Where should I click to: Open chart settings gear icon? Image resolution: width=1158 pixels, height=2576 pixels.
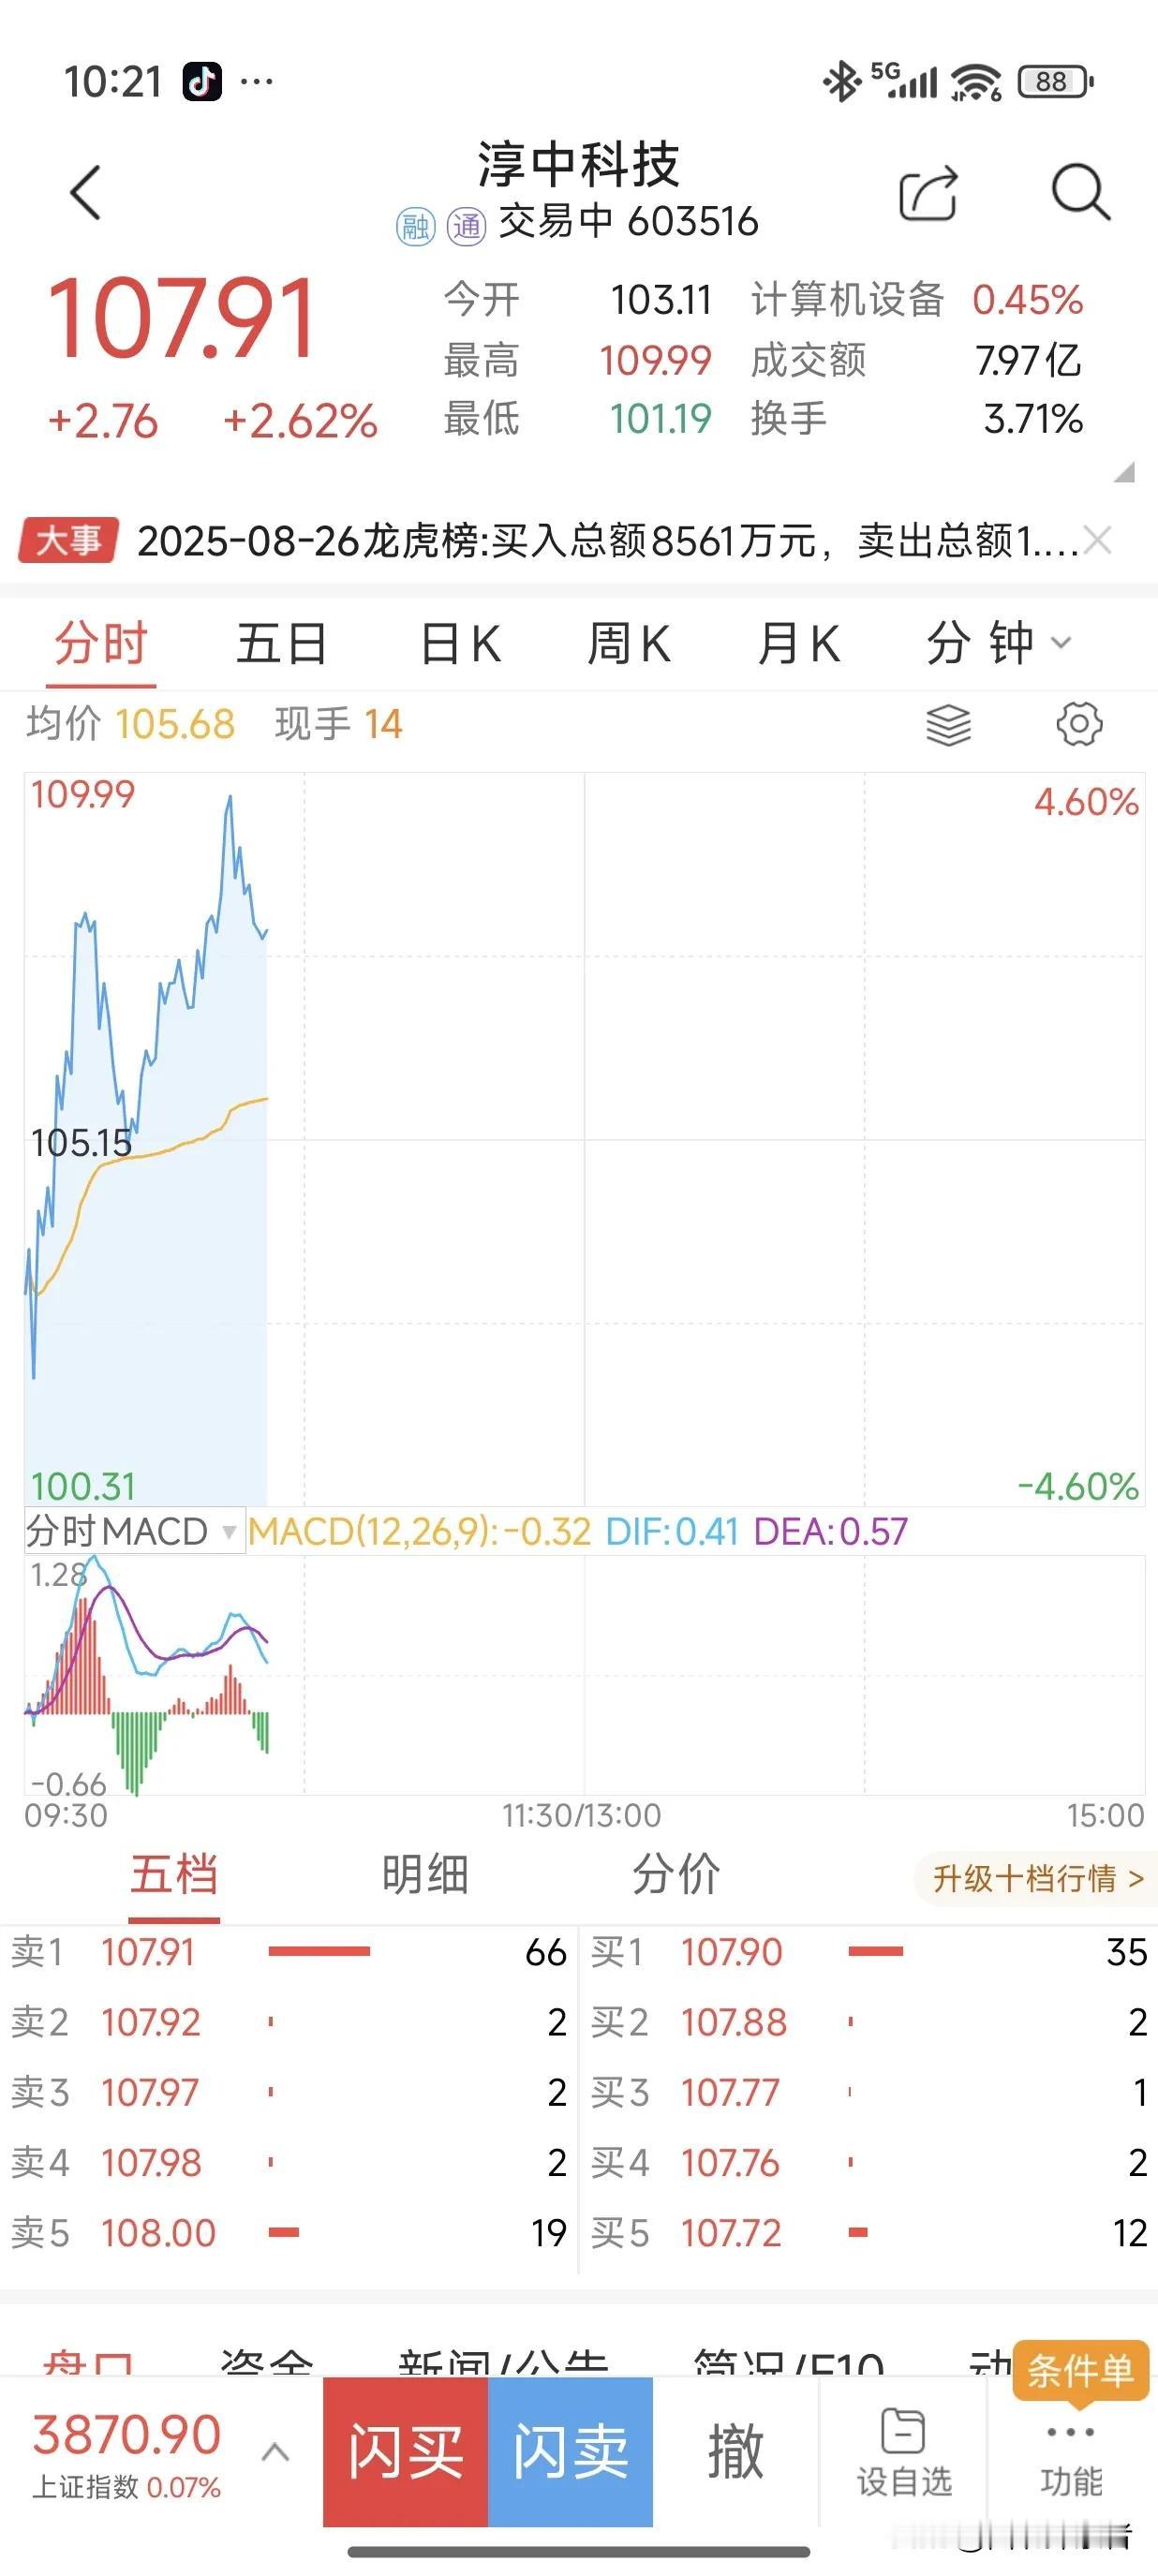click(x=1079, y=724)
